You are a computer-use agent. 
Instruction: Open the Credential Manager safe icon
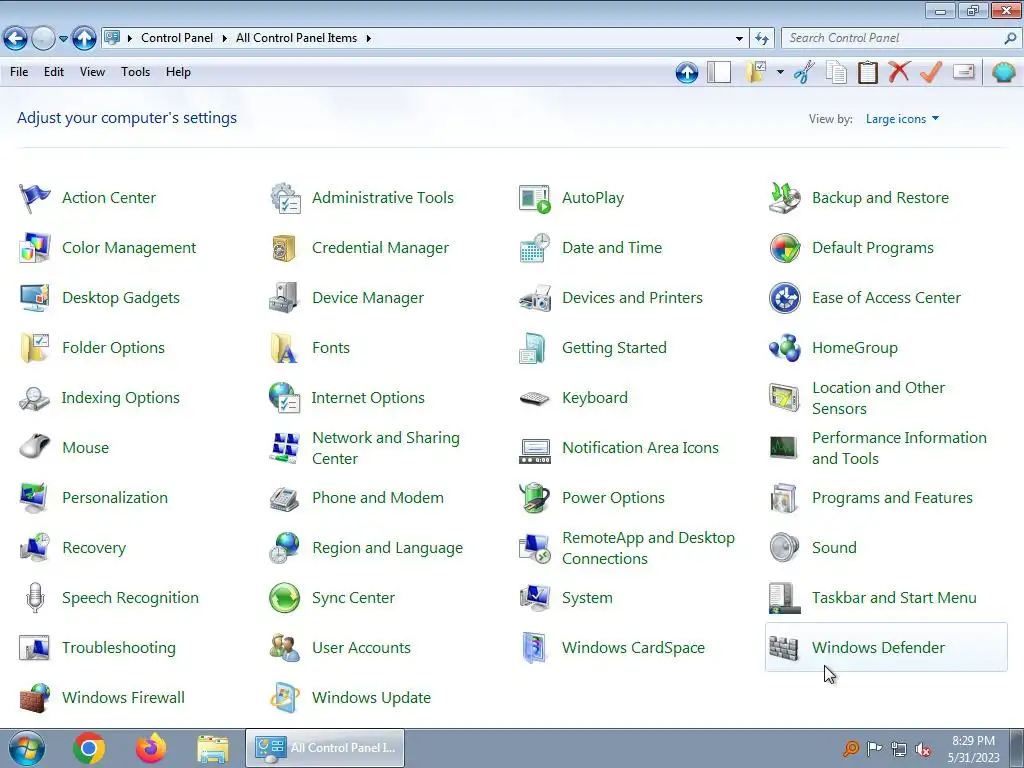click(284, 248)
